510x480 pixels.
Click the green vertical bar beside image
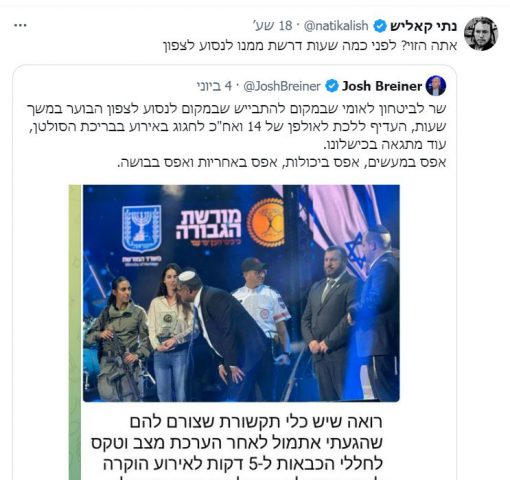click(x=75, y=332)
